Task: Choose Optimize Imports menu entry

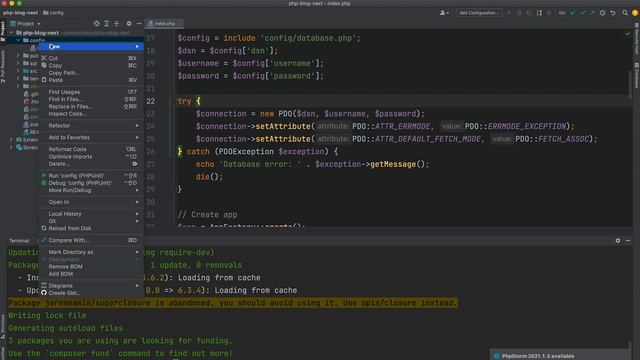Action: 91,156
